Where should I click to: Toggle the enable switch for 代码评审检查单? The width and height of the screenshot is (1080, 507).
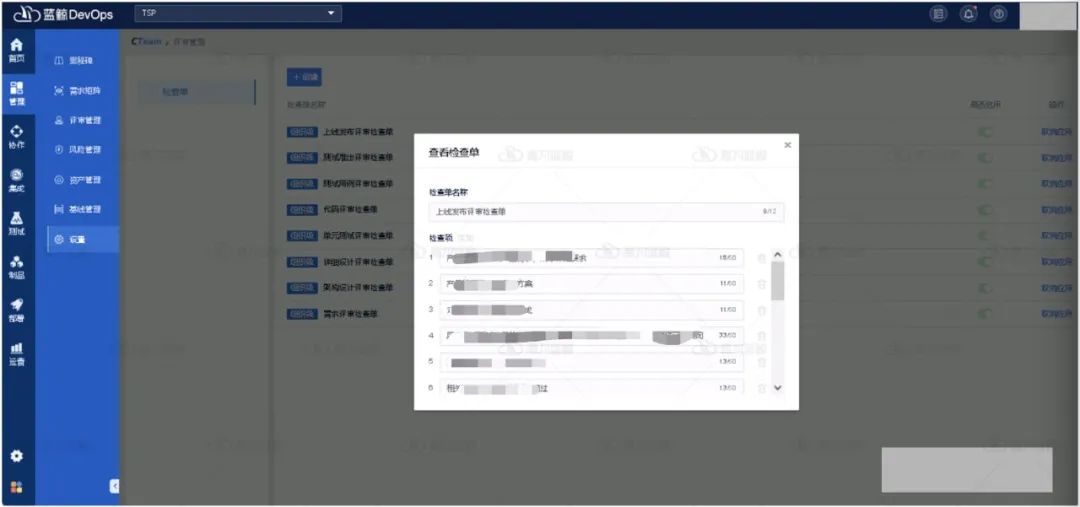click(x=986, y=209)
